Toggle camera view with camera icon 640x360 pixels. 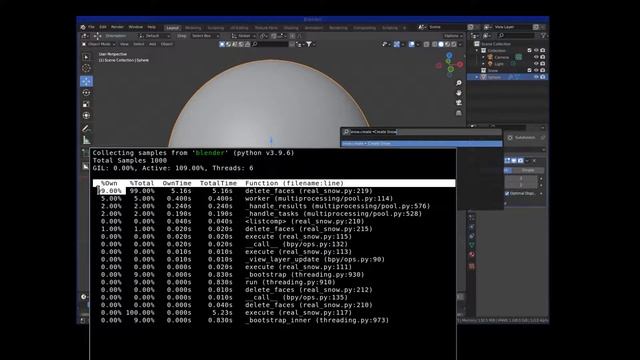pyautogui.click(x=459, y=103)
